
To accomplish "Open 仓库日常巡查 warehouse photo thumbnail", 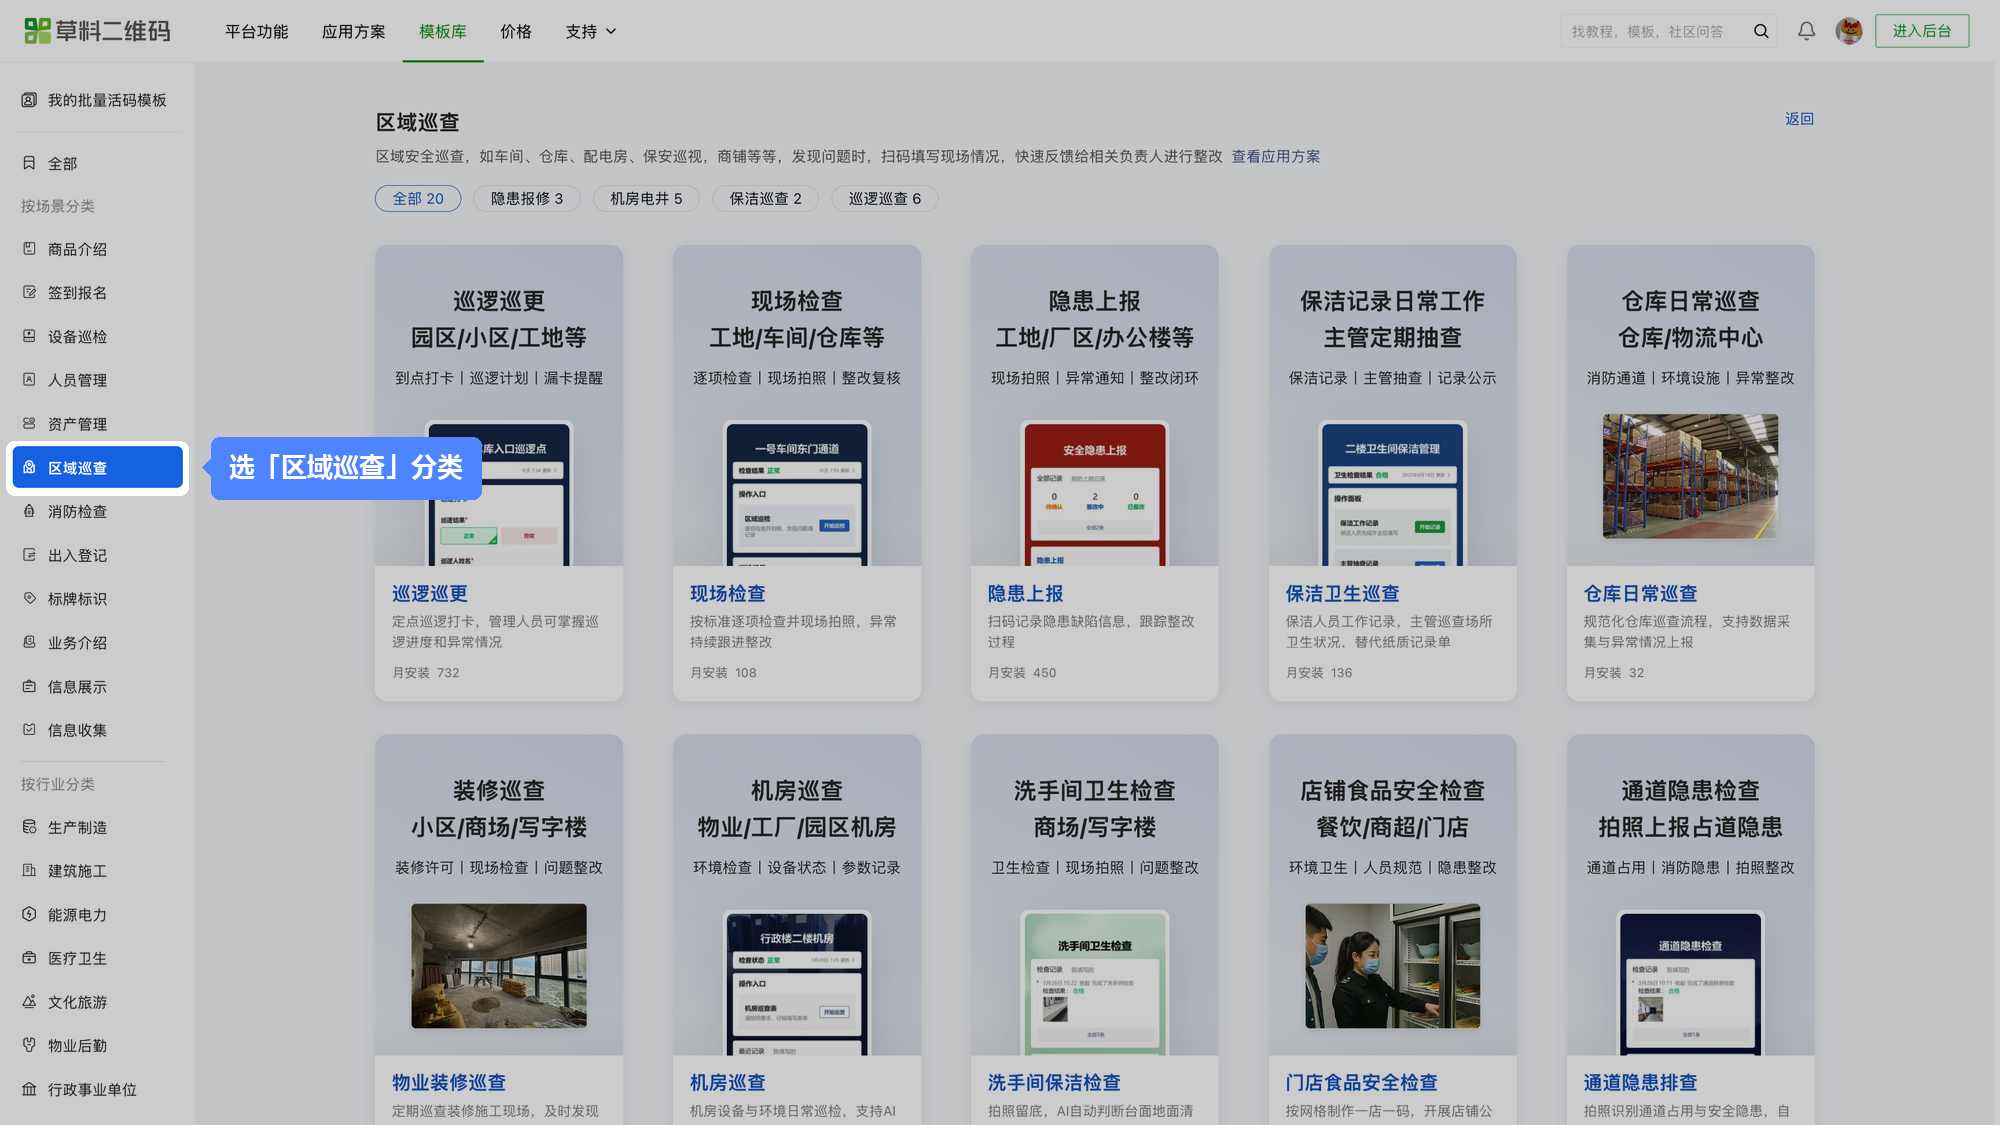I will click(1690, 476).
